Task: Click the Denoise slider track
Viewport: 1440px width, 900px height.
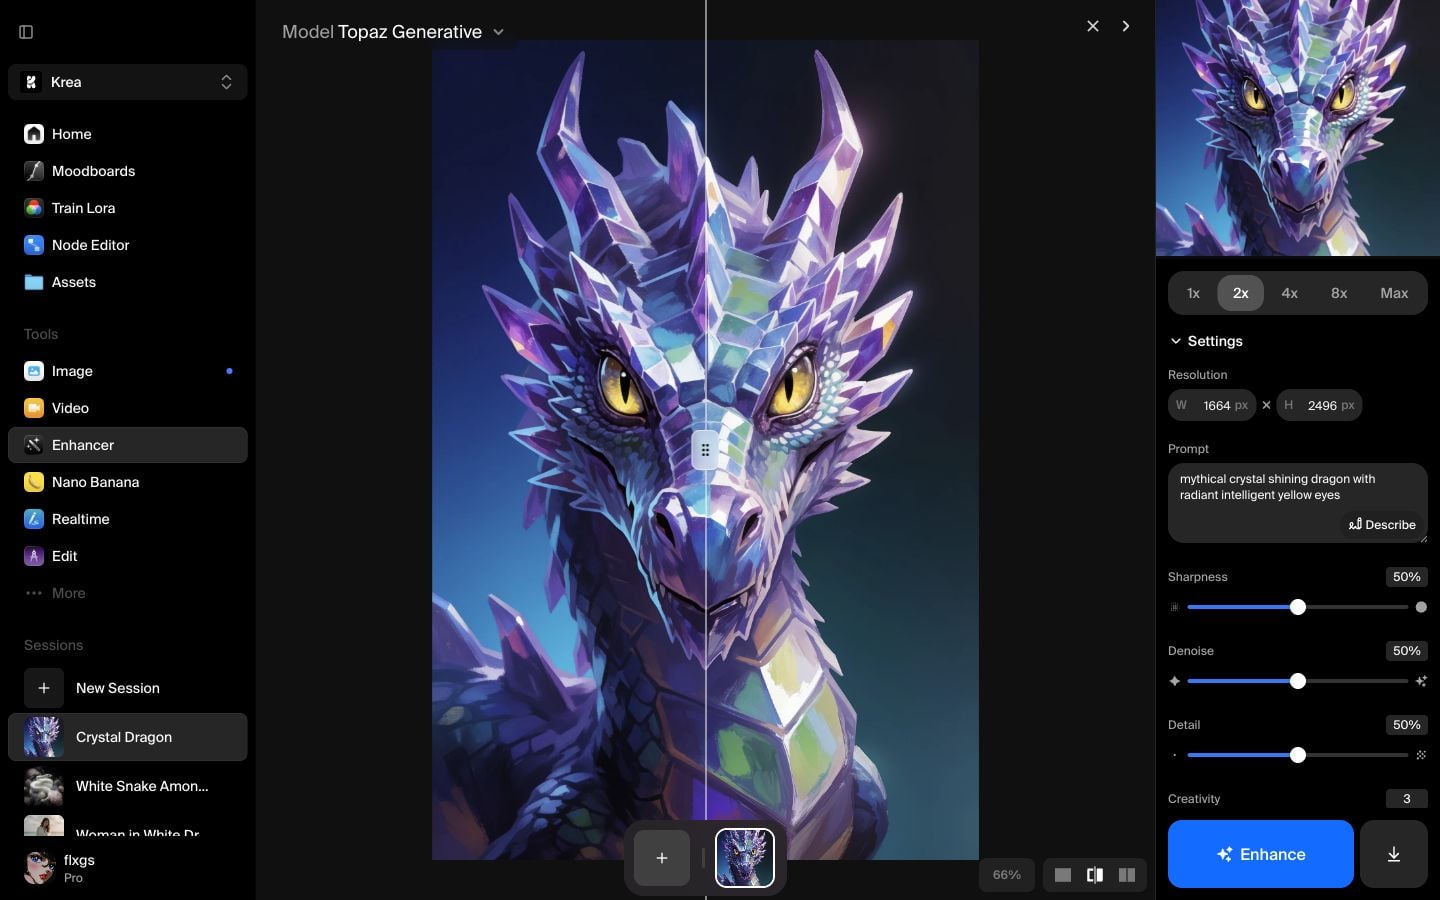Action: coord(1298,681)
